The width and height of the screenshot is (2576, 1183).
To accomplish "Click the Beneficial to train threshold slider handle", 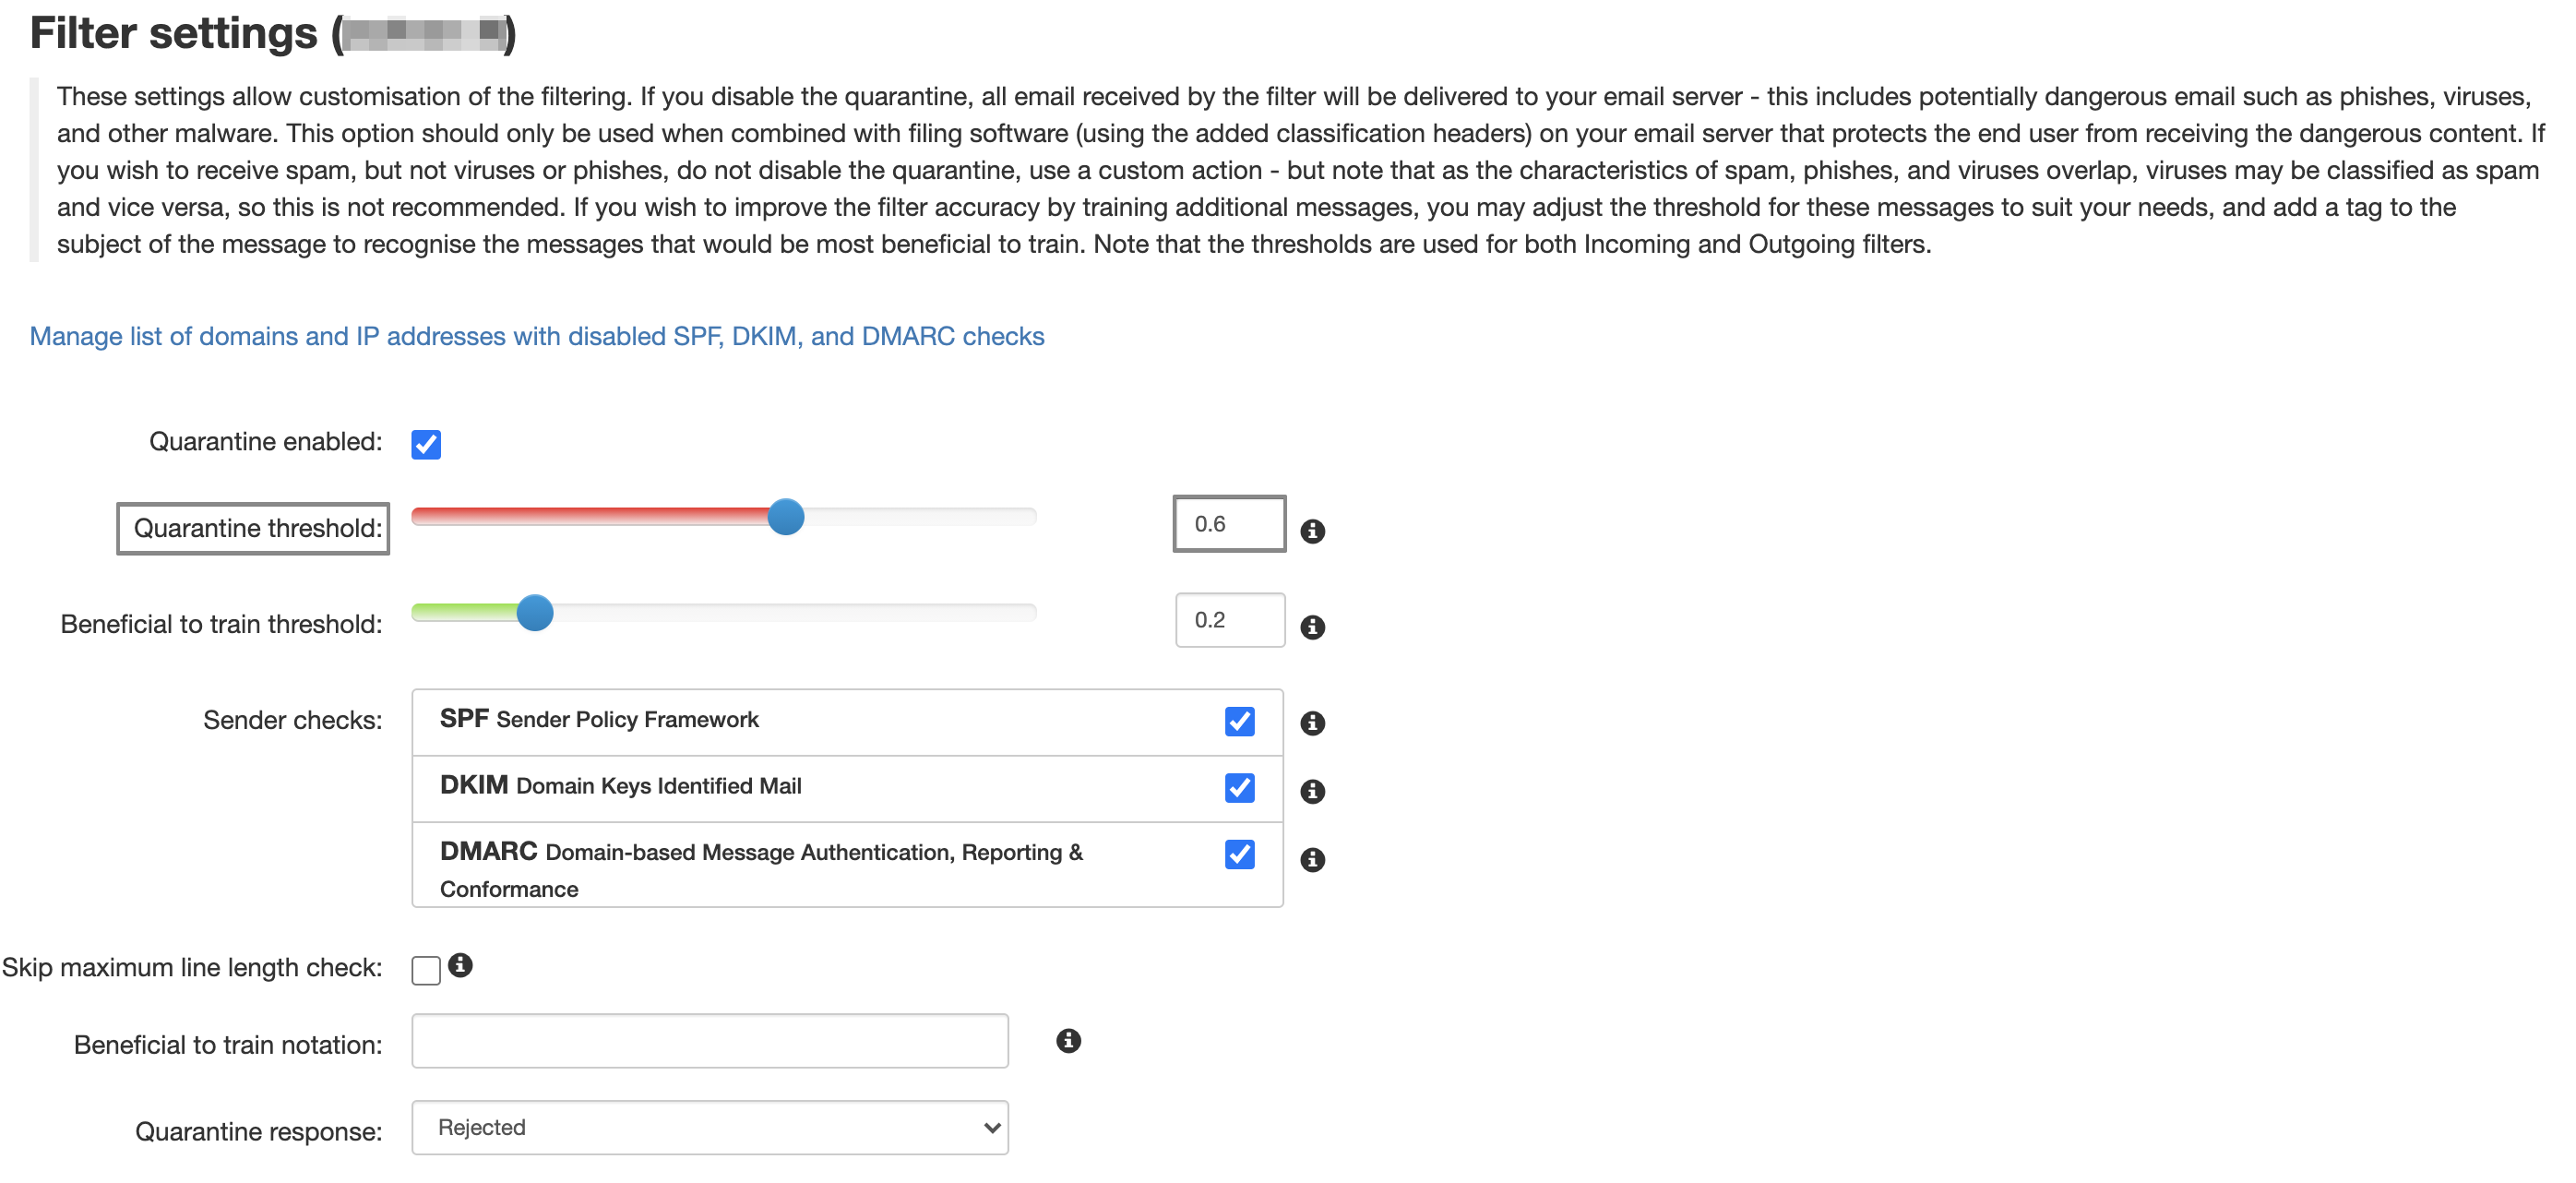I will [535, 613].
